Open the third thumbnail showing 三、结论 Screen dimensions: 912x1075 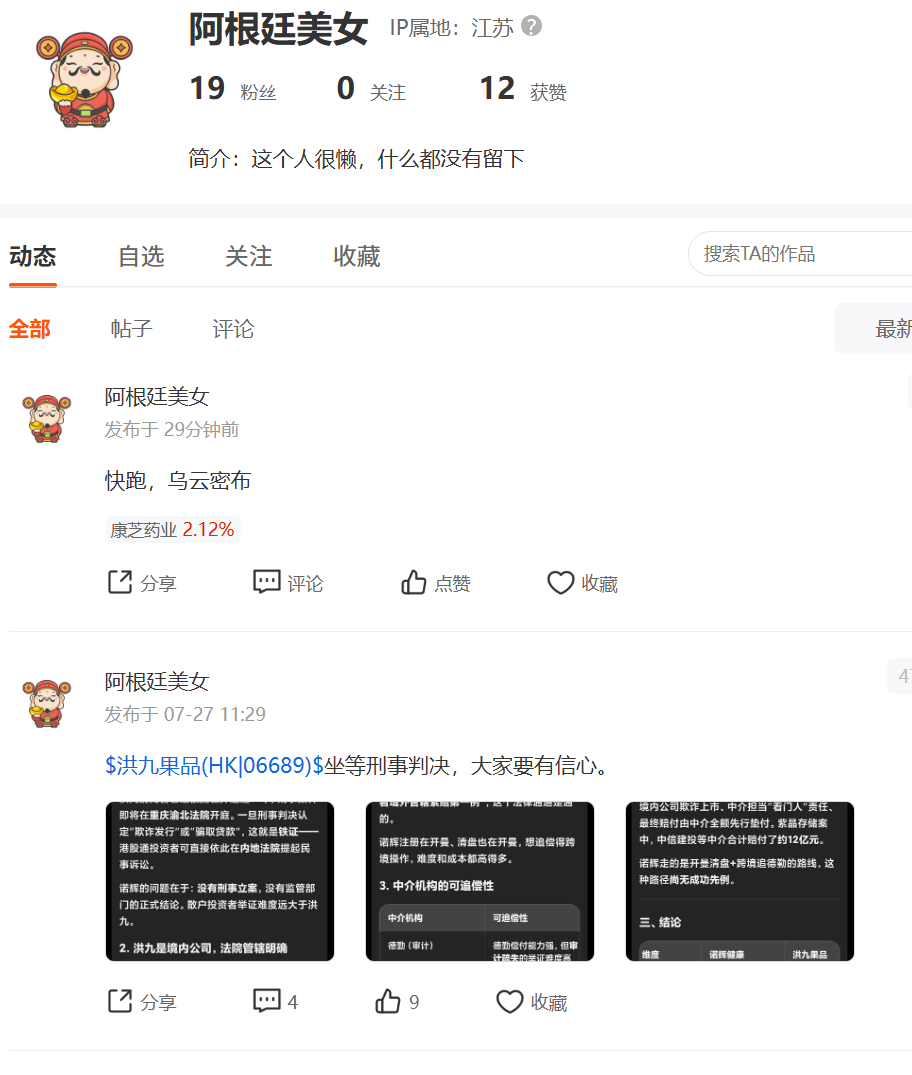pos(739,881)
